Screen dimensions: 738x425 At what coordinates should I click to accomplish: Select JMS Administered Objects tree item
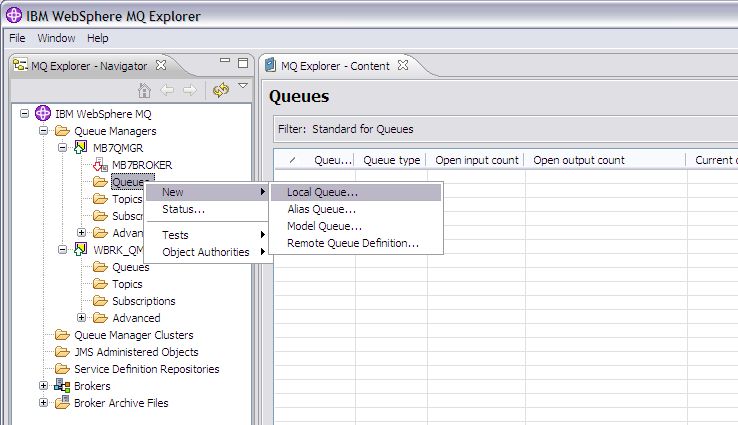[136, 352]
